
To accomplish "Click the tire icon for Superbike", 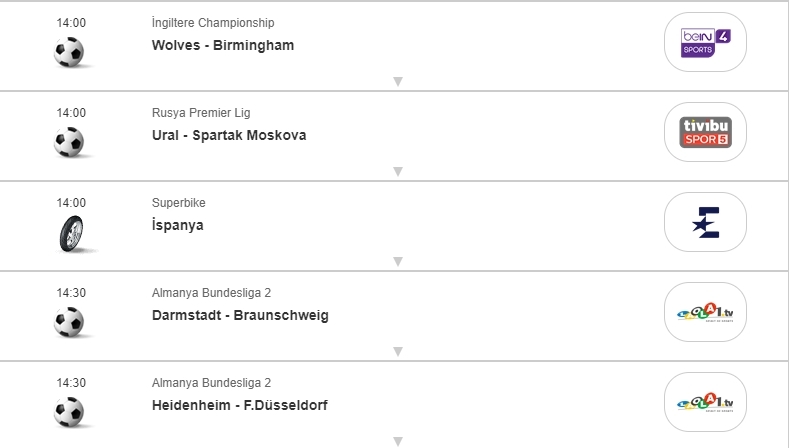I will (70, 232).
